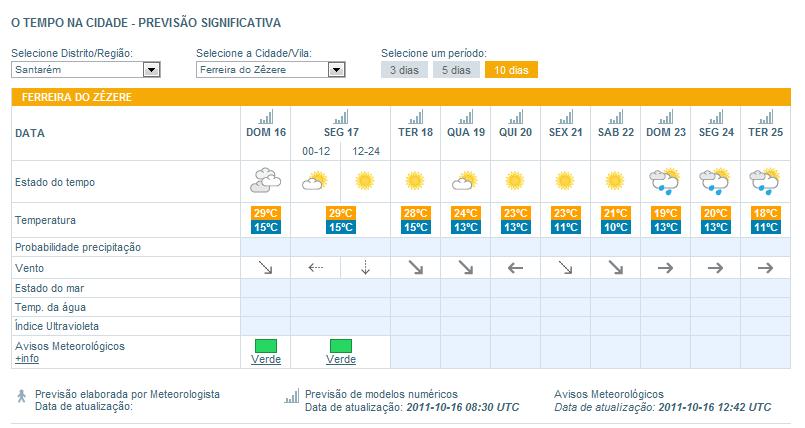805x428 pixels.
Task: Click the partly cloudy icon for QUA 19
Action: coord(465,182)
